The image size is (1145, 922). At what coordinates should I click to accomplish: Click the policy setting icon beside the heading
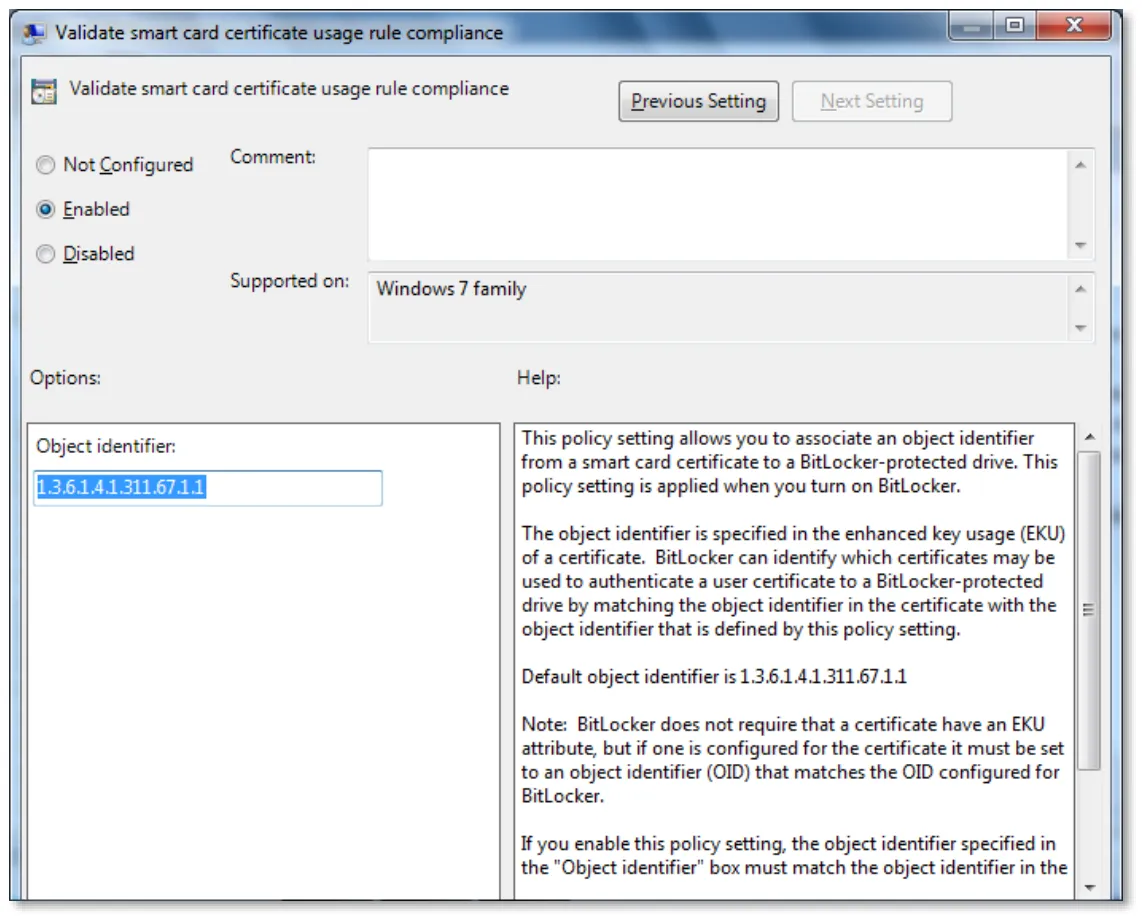point(44,91)
